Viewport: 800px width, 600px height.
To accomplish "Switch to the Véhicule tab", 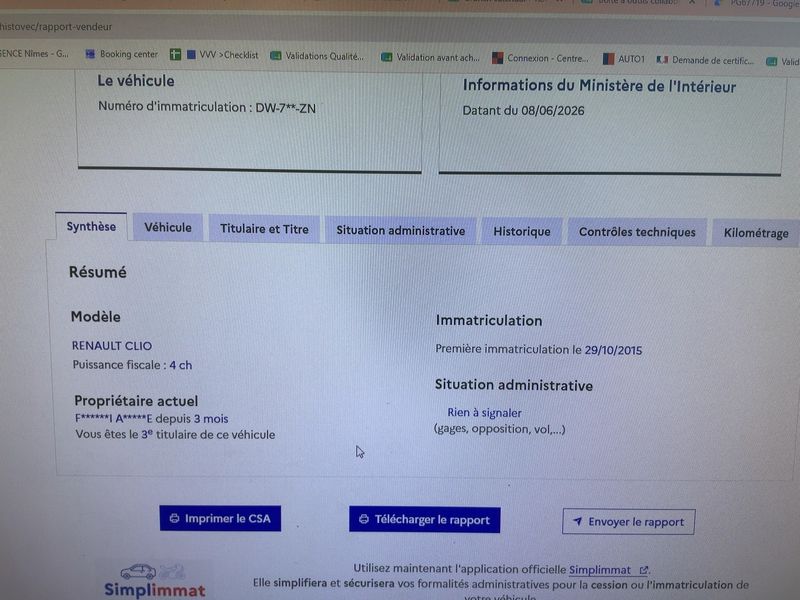I will tap(168, 228).
